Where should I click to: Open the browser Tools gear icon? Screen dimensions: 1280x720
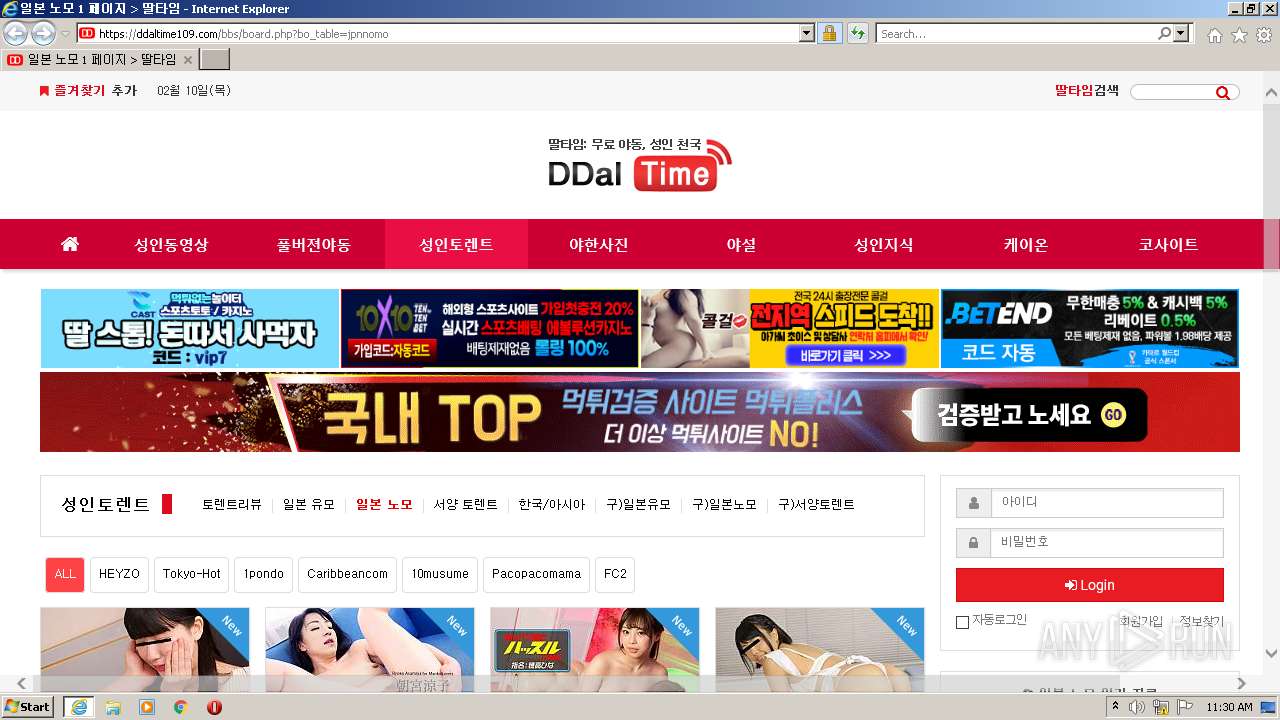[x=1264, y=35]
